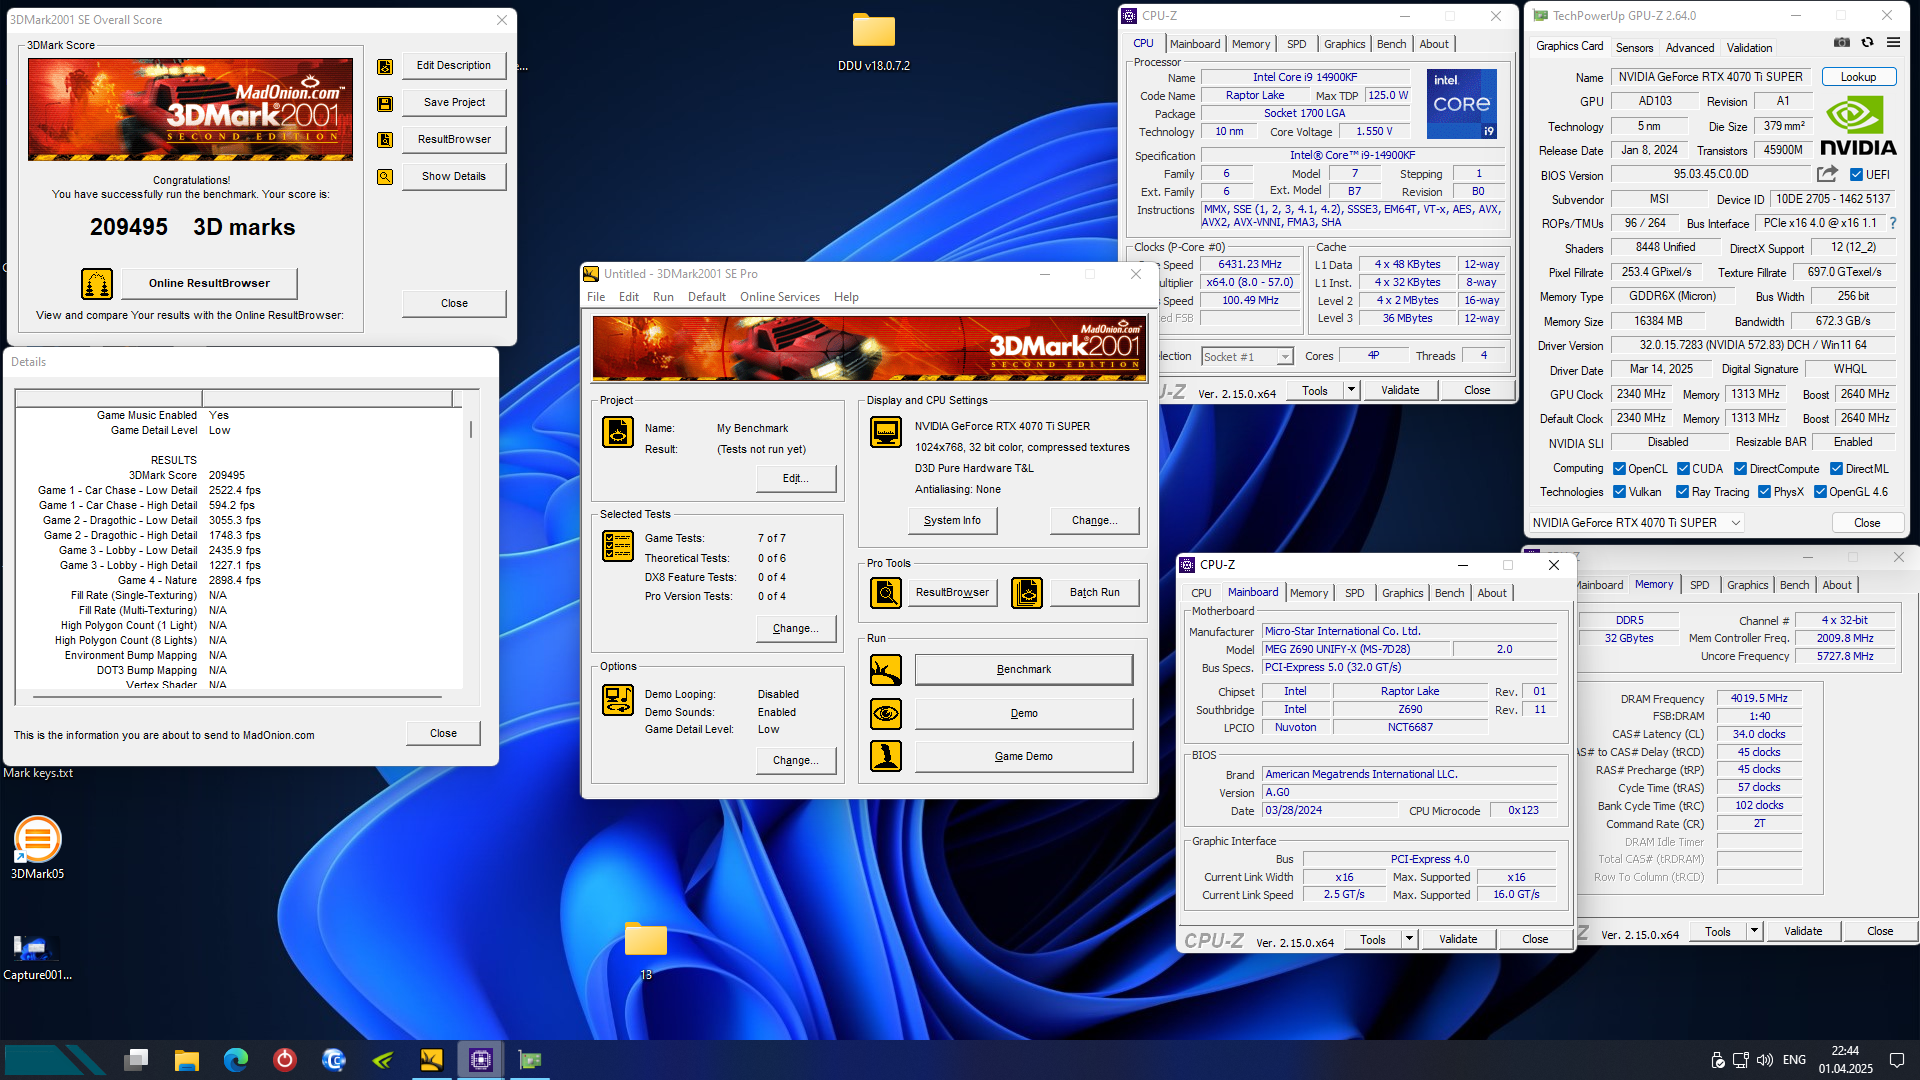The width and height of the screenshot is (1920, 1080).
Task: Click the NVIDIA icon on the taskbar
Action: (x=383, y=1060)
